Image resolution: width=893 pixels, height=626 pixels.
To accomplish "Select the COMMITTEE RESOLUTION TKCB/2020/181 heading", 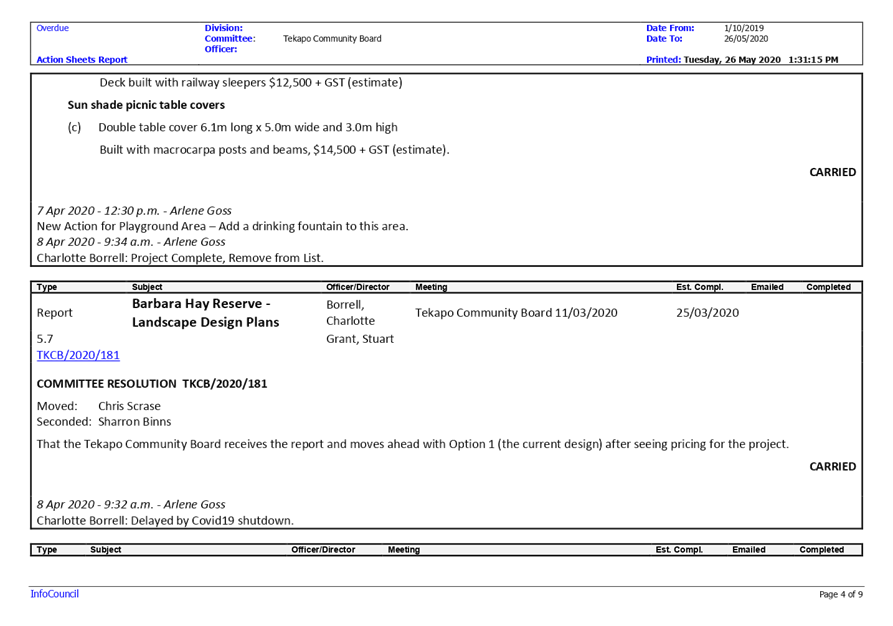I will [x=152, y=384].
